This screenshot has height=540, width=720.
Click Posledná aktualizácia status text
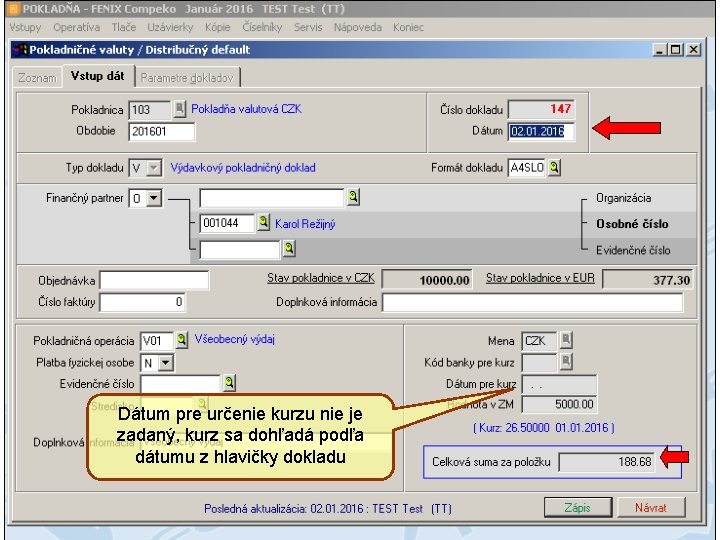tap(327, 509)
